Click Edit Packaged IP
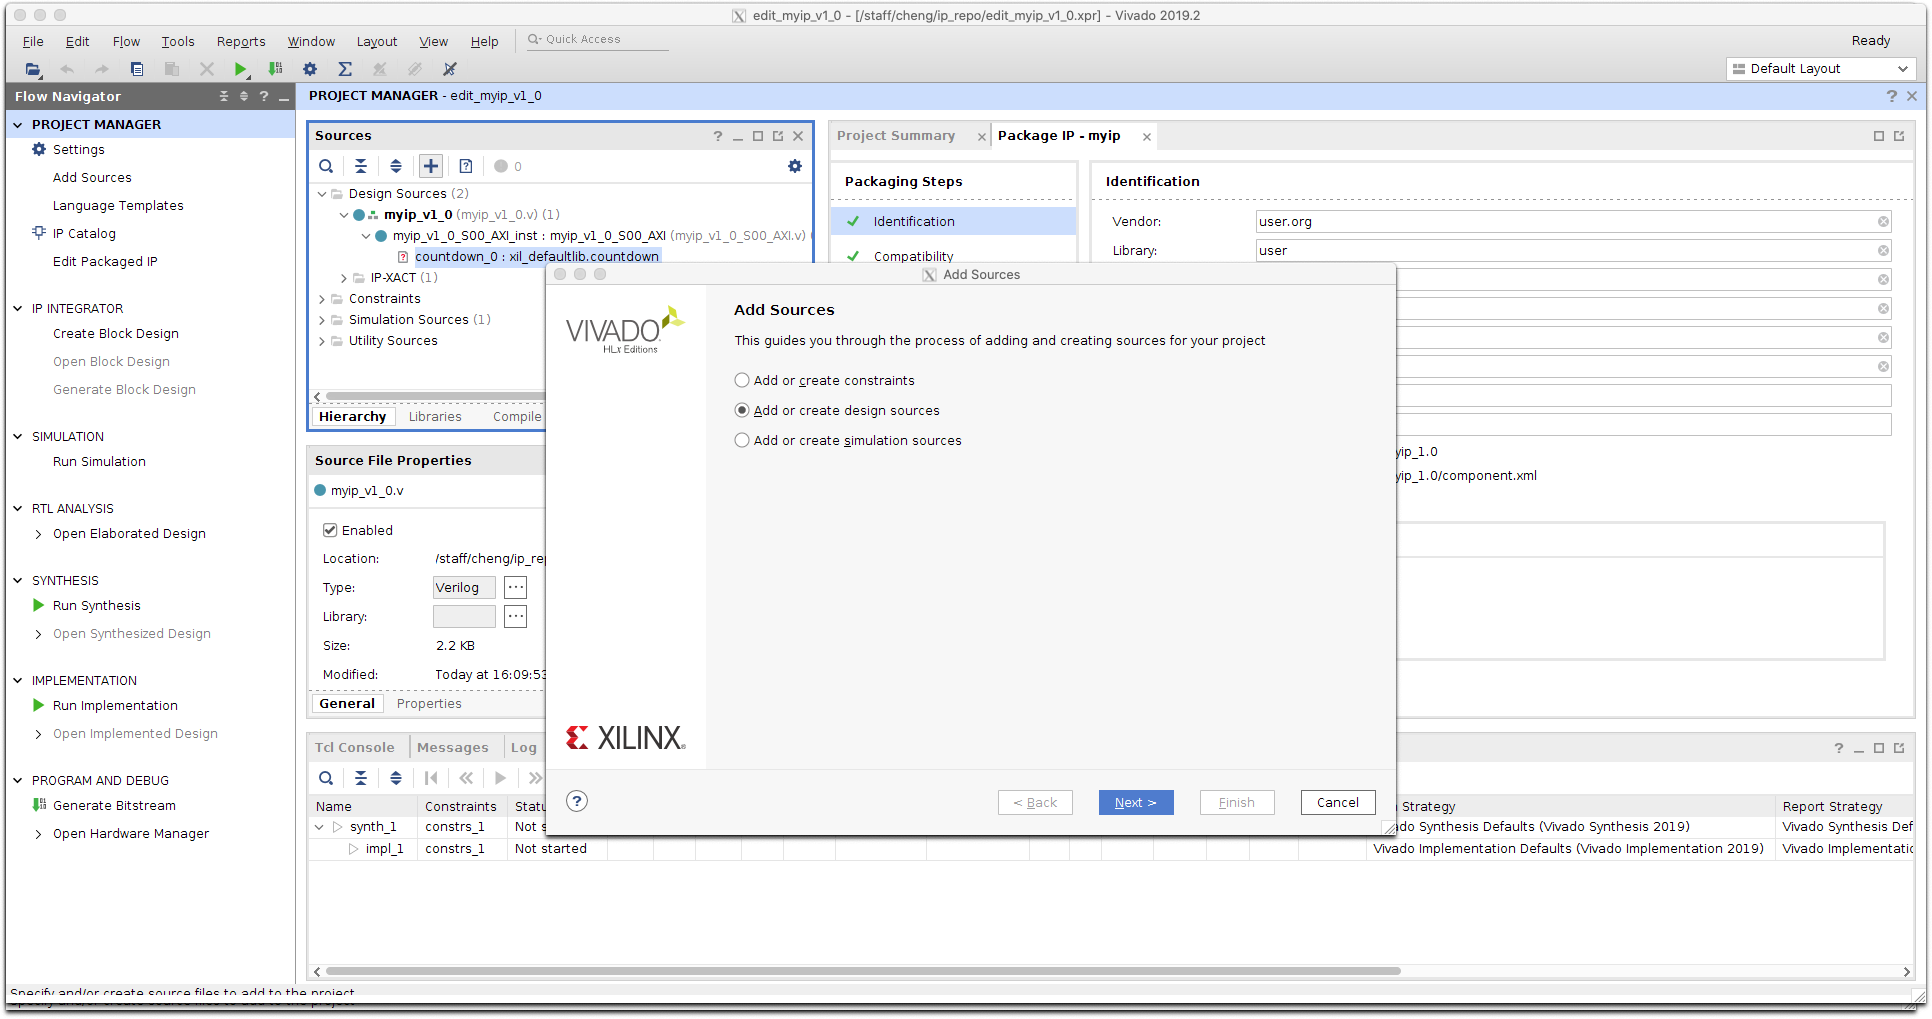Viewport: 1932px width, 1019px height. [x=105, y=262]
